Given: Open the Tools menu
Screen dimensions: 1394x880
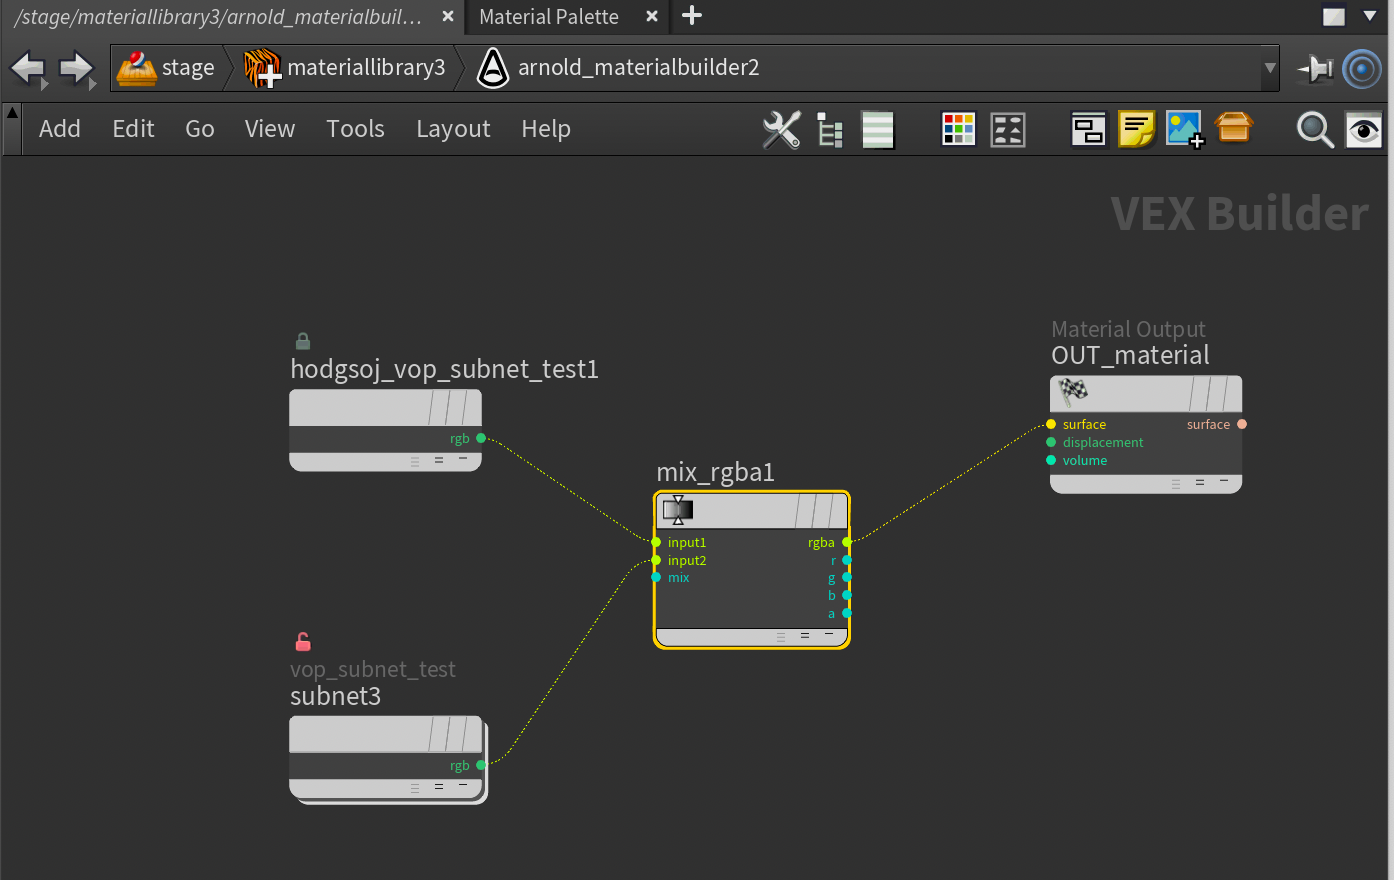Looking at the screenshot, I should 355,129.
